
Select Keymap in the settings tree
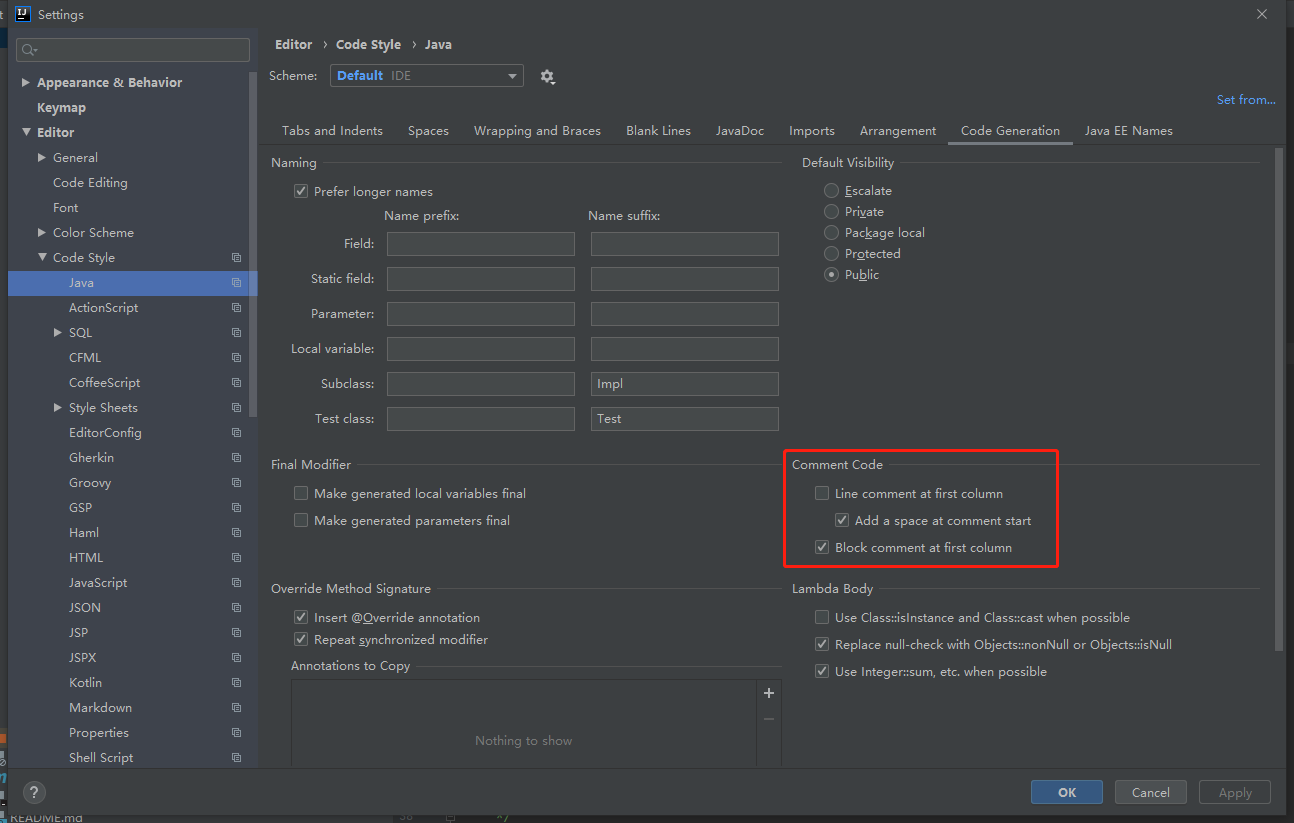click(61, 107)
